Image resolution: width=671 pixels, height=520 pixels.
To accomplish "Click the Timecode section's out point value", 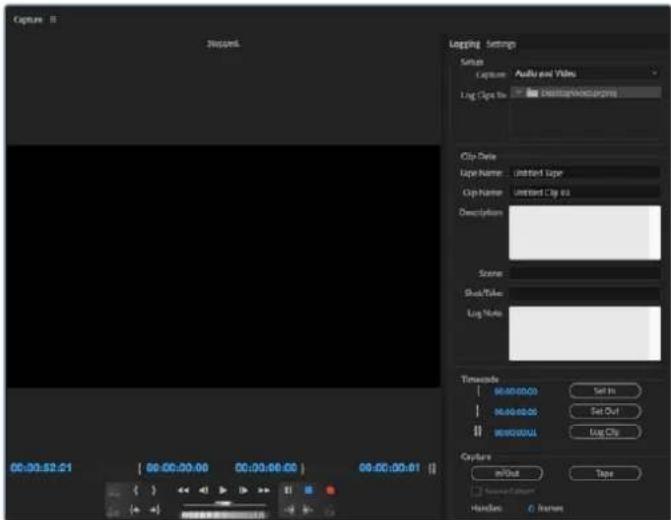I will pyautogui.click(x=516, y=412).
